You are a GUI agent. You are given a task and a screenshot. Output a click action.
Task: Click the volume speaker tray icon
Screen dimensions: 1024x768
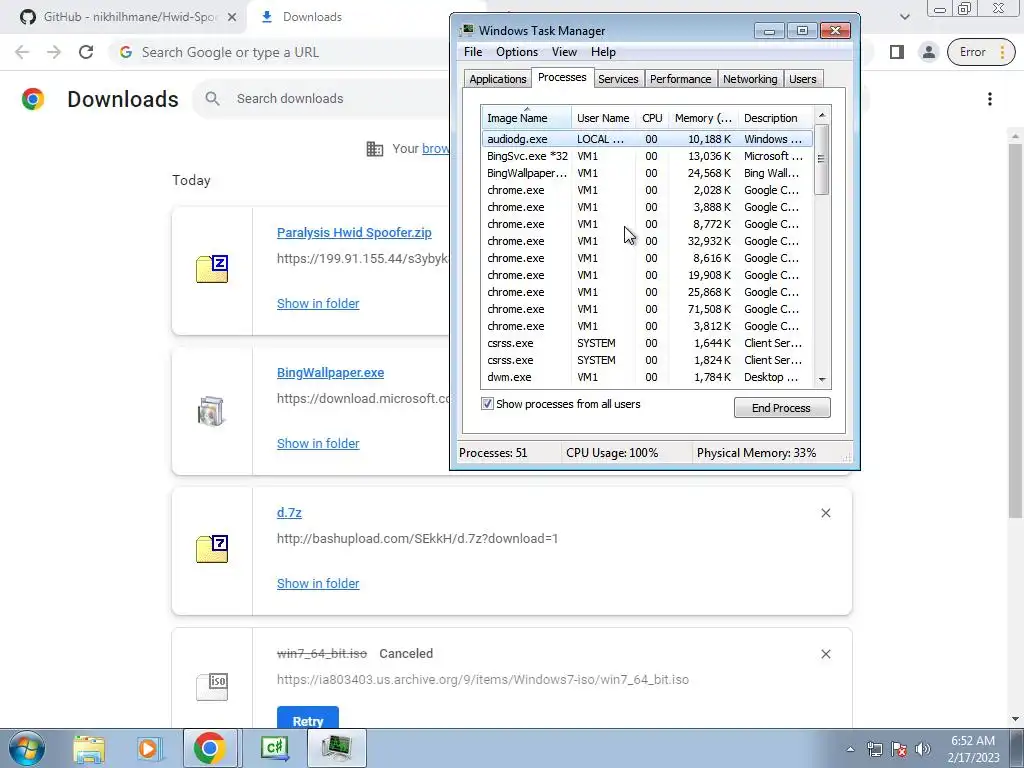tap(923, 749)
